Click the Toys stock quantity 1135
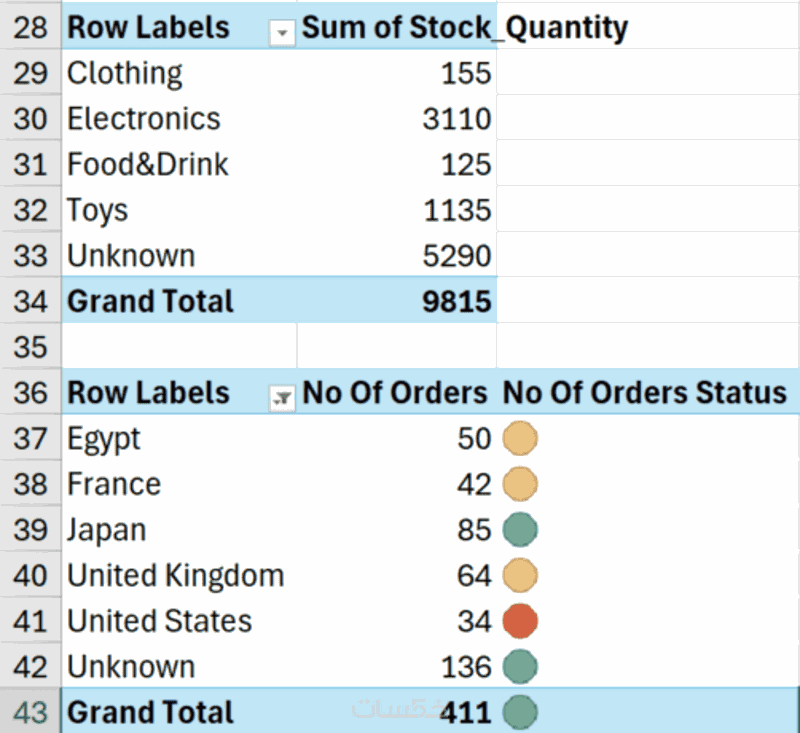 (457, 210)
